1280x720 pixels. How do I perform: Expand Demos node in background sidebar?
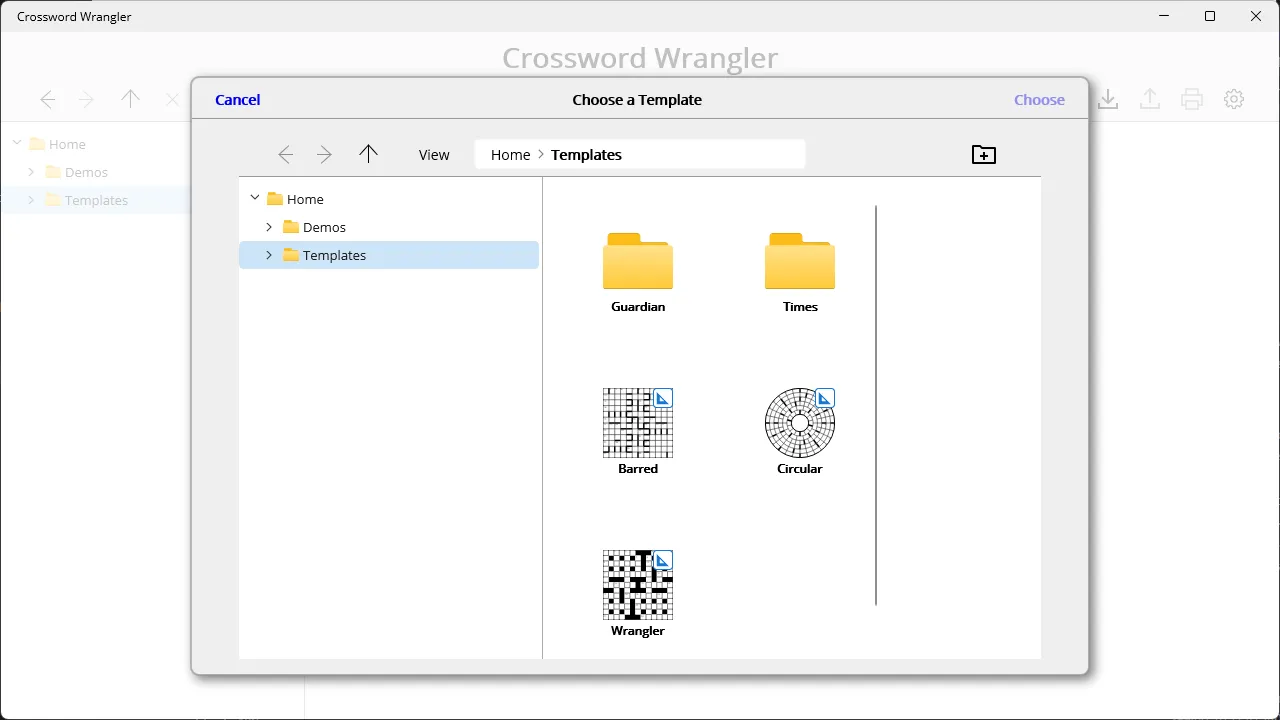31,172
